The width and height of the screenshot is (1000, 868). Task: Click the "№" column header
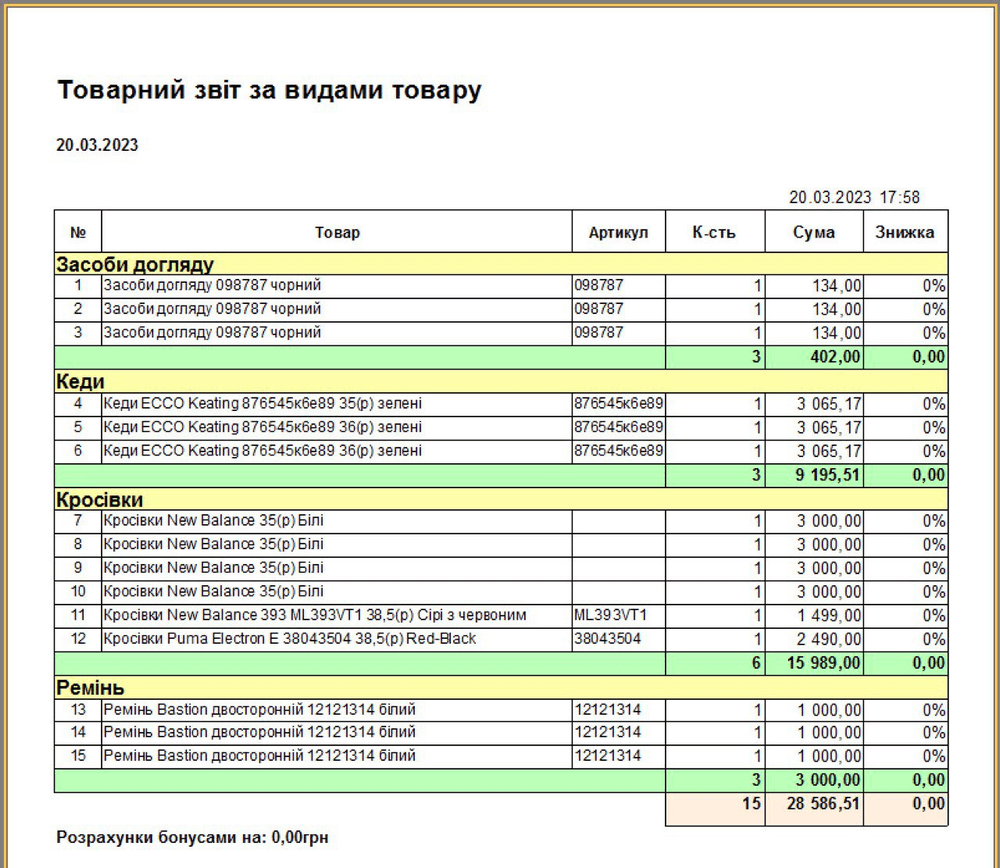click(78, 232)
